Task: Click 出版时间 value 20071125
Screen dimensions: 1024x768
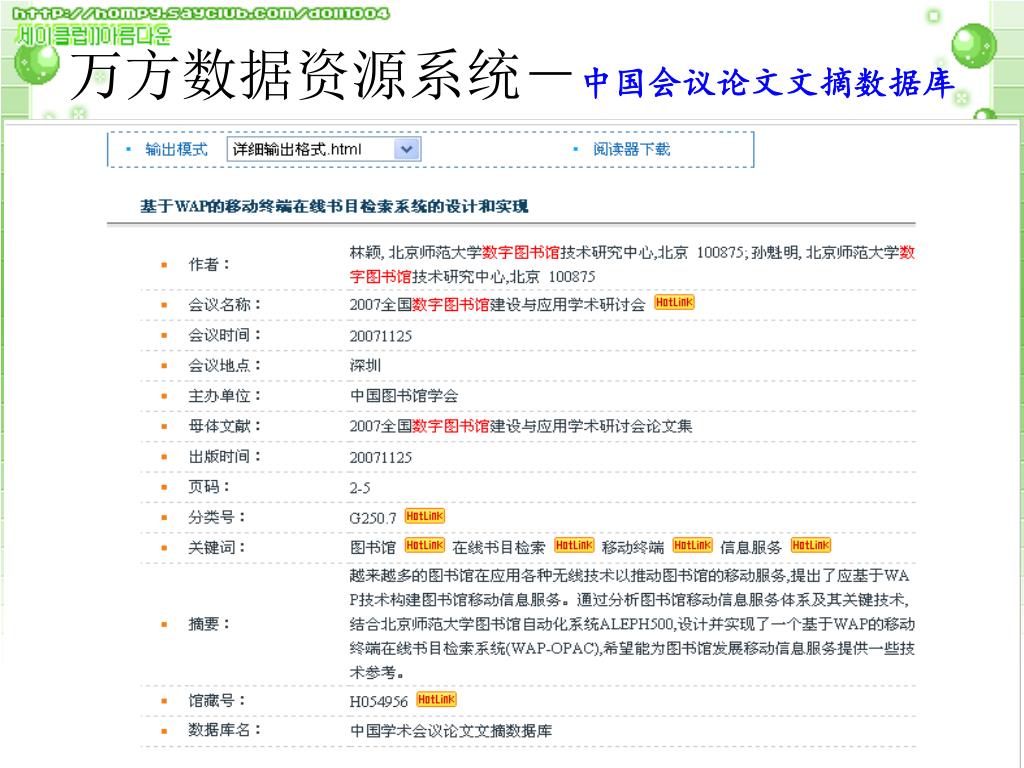Action: click(x=381, y=458)
